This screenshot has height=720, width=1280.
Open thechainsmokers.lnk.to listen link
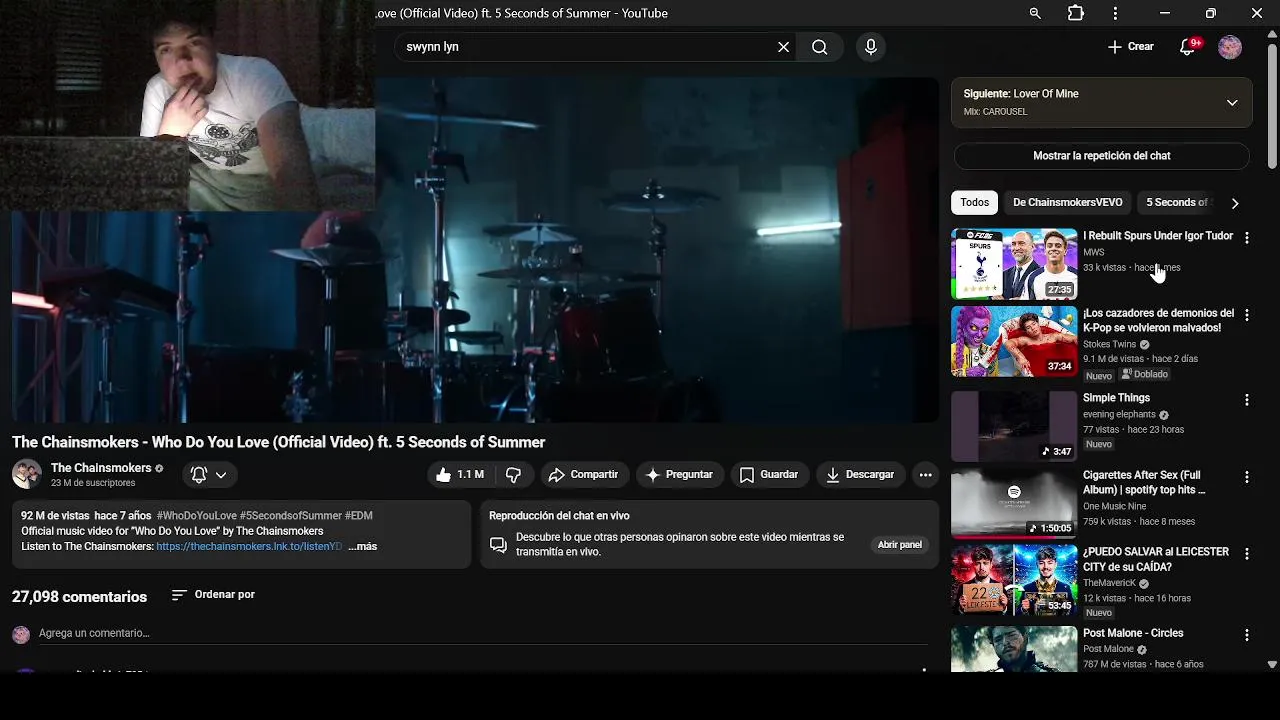[x=249, y=547]
